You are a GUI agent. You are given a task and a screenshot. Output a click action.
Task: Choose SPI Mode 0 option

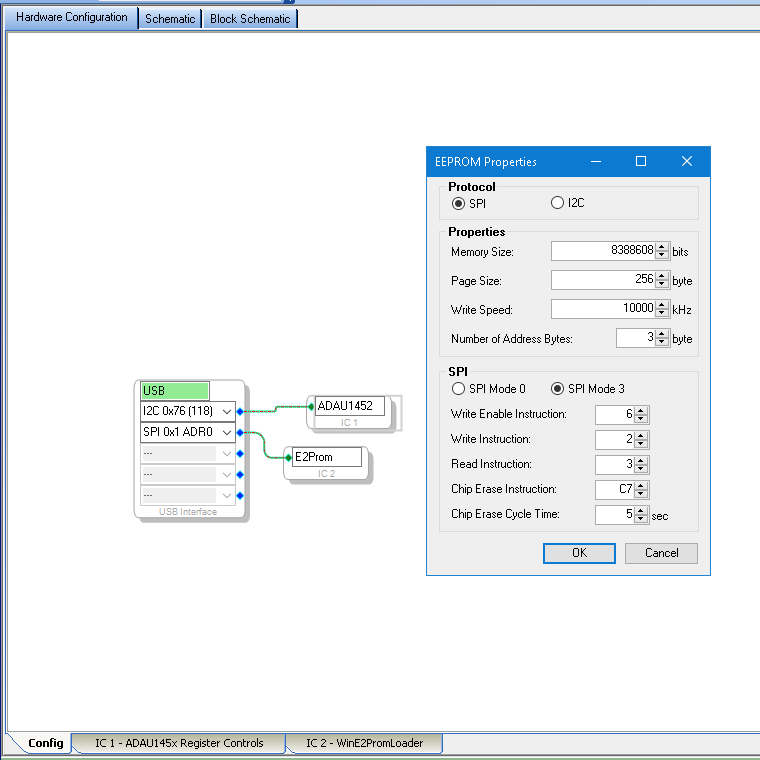(458, 389)
